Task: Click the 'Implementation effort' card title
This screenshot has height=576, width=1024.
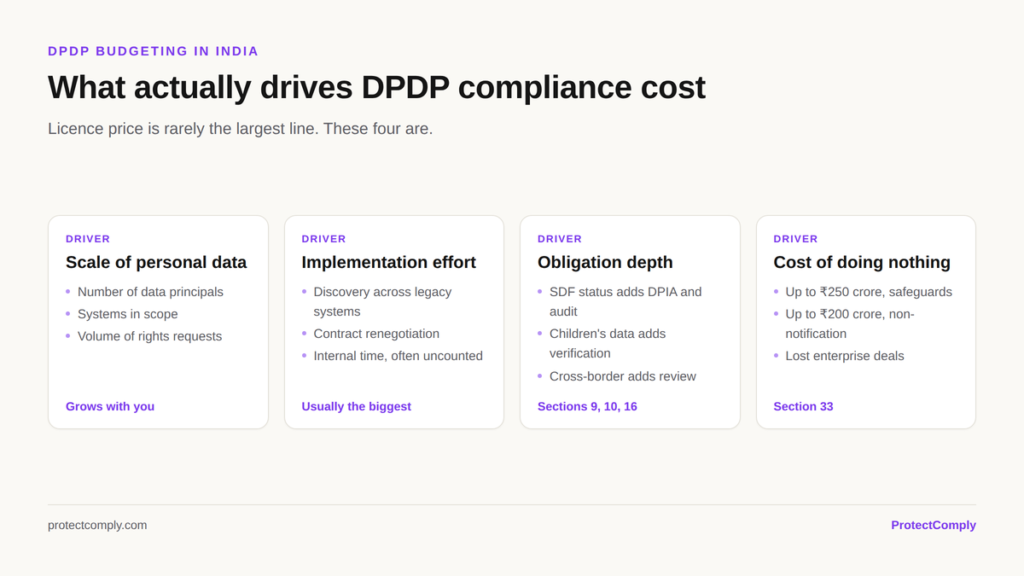Action: (x=389, y=262)
